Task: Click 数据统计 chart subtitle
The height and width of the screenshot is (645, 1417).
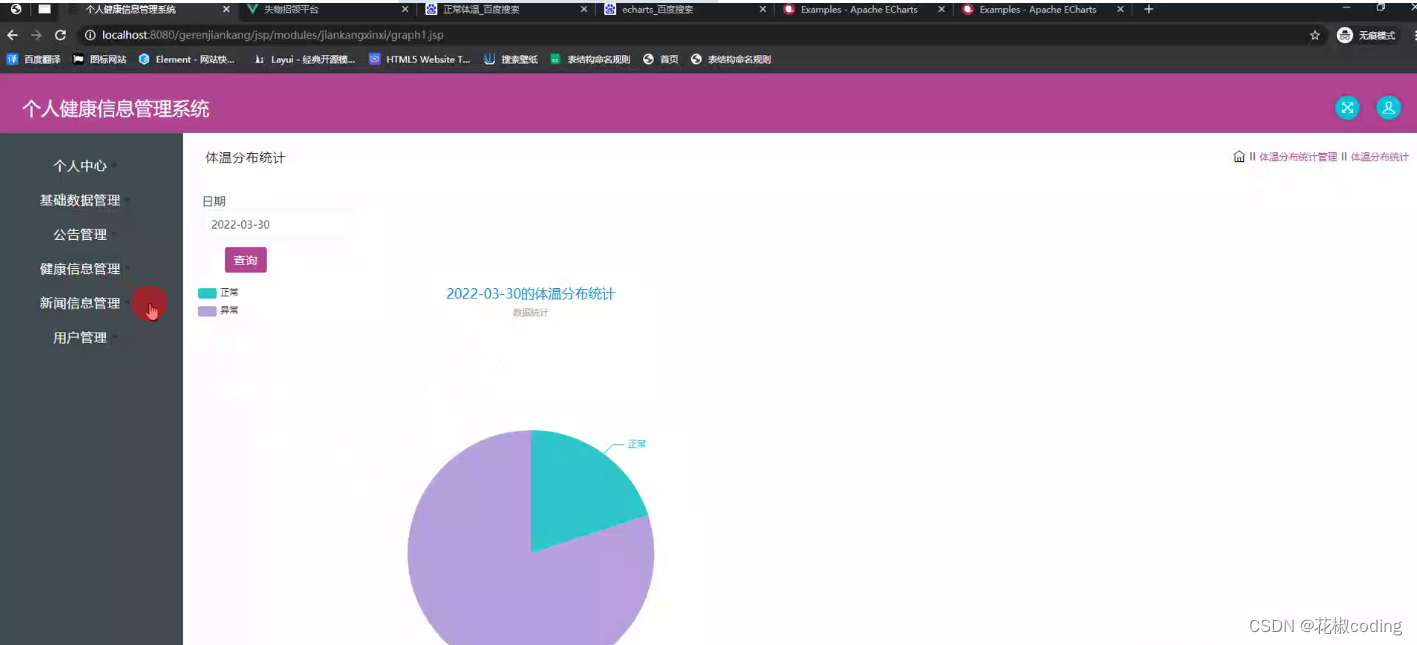Action: tap(530, 313)
